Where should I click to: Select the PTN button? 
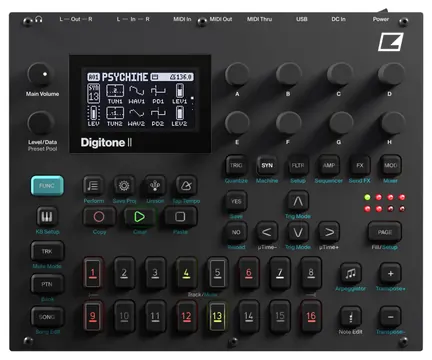pyautogui.click(x=47, y=284)
